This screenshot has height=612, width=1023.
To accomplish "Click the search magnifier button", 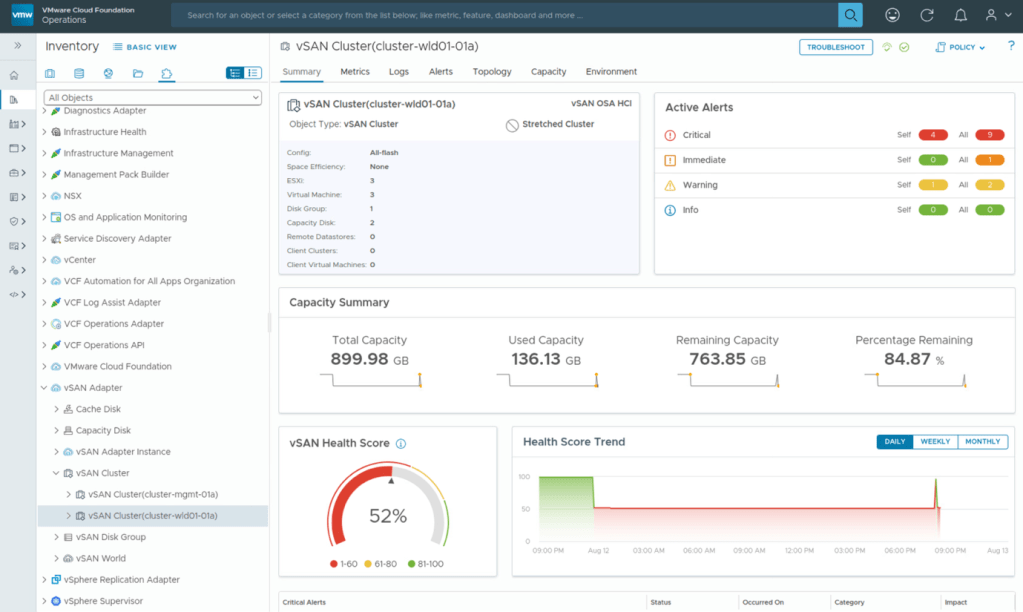I will [850, 15].
